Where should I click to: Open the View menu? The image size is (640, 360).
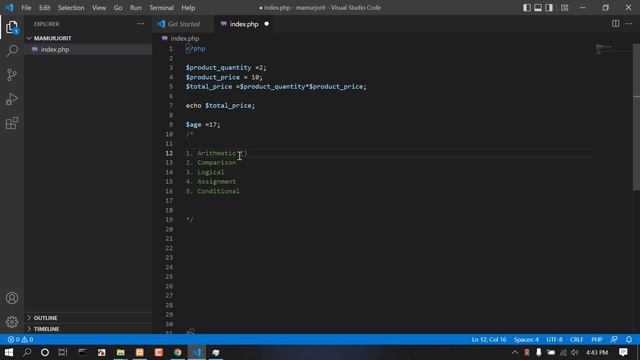[x=99, y=8]
